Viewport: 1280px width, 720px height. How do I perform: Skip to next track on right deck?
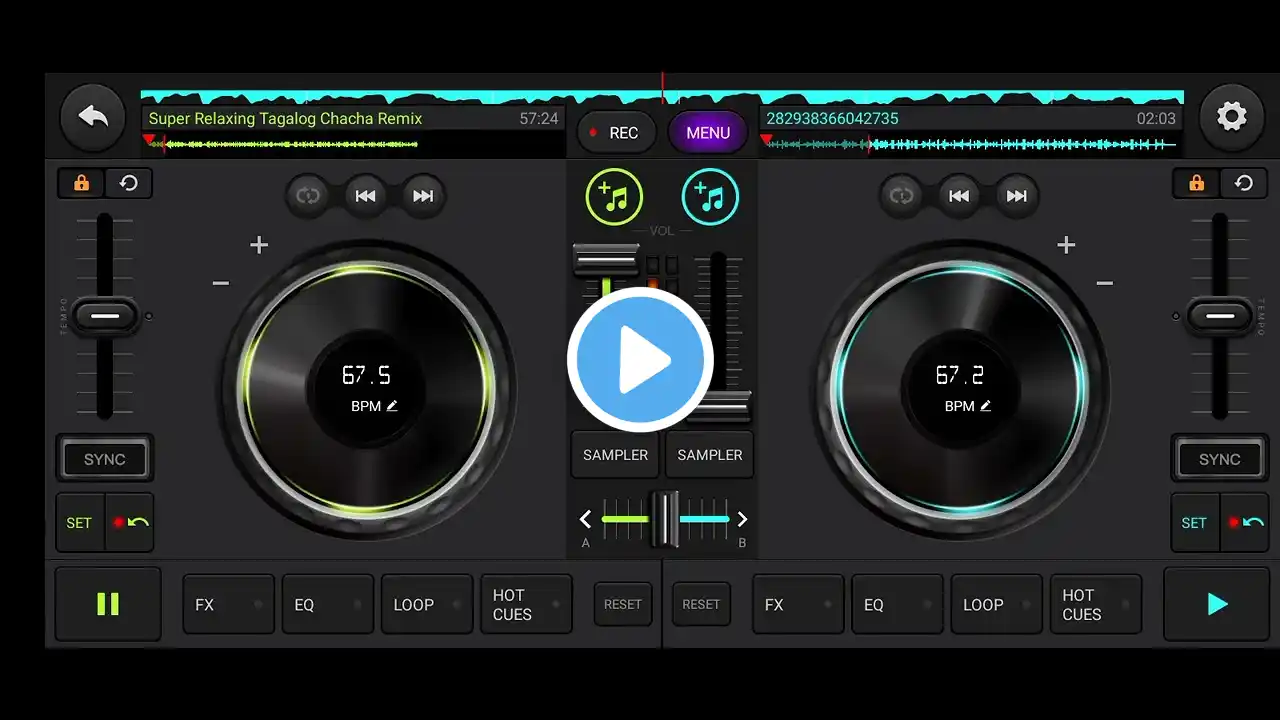(1016, 196)
